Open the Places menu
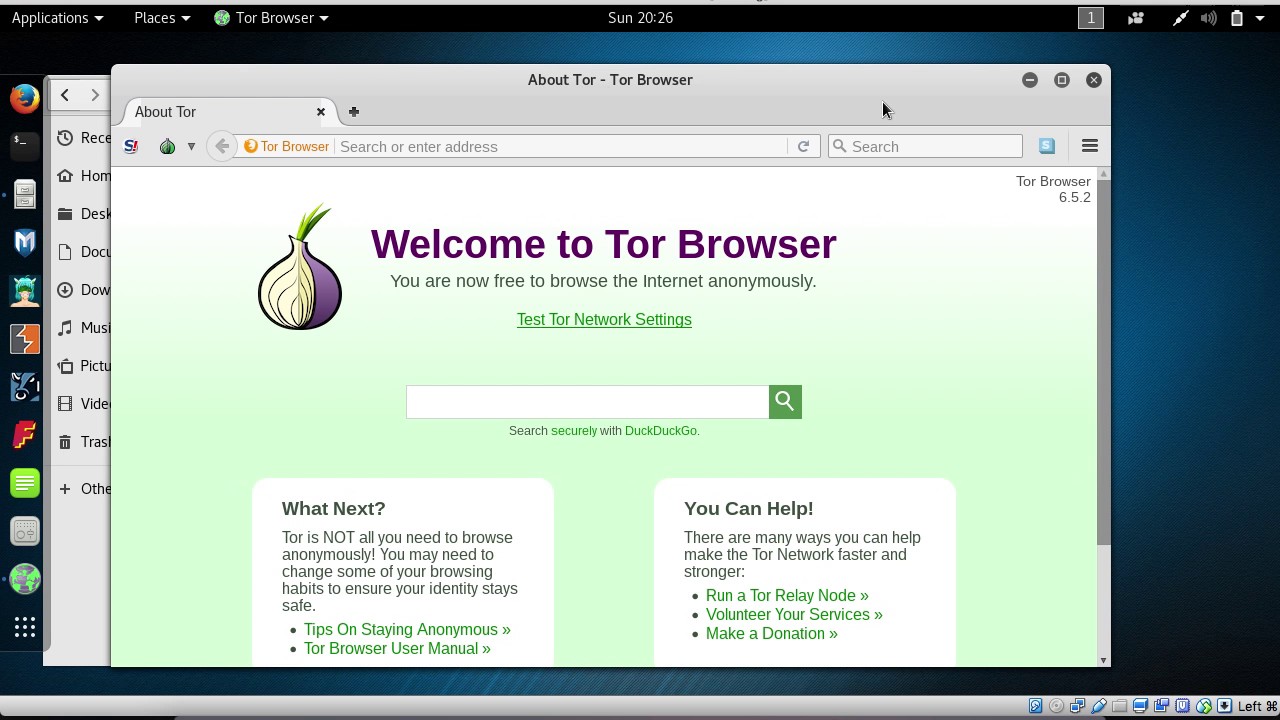Viewport: 1280px width, 720px height. click(162, 18)
